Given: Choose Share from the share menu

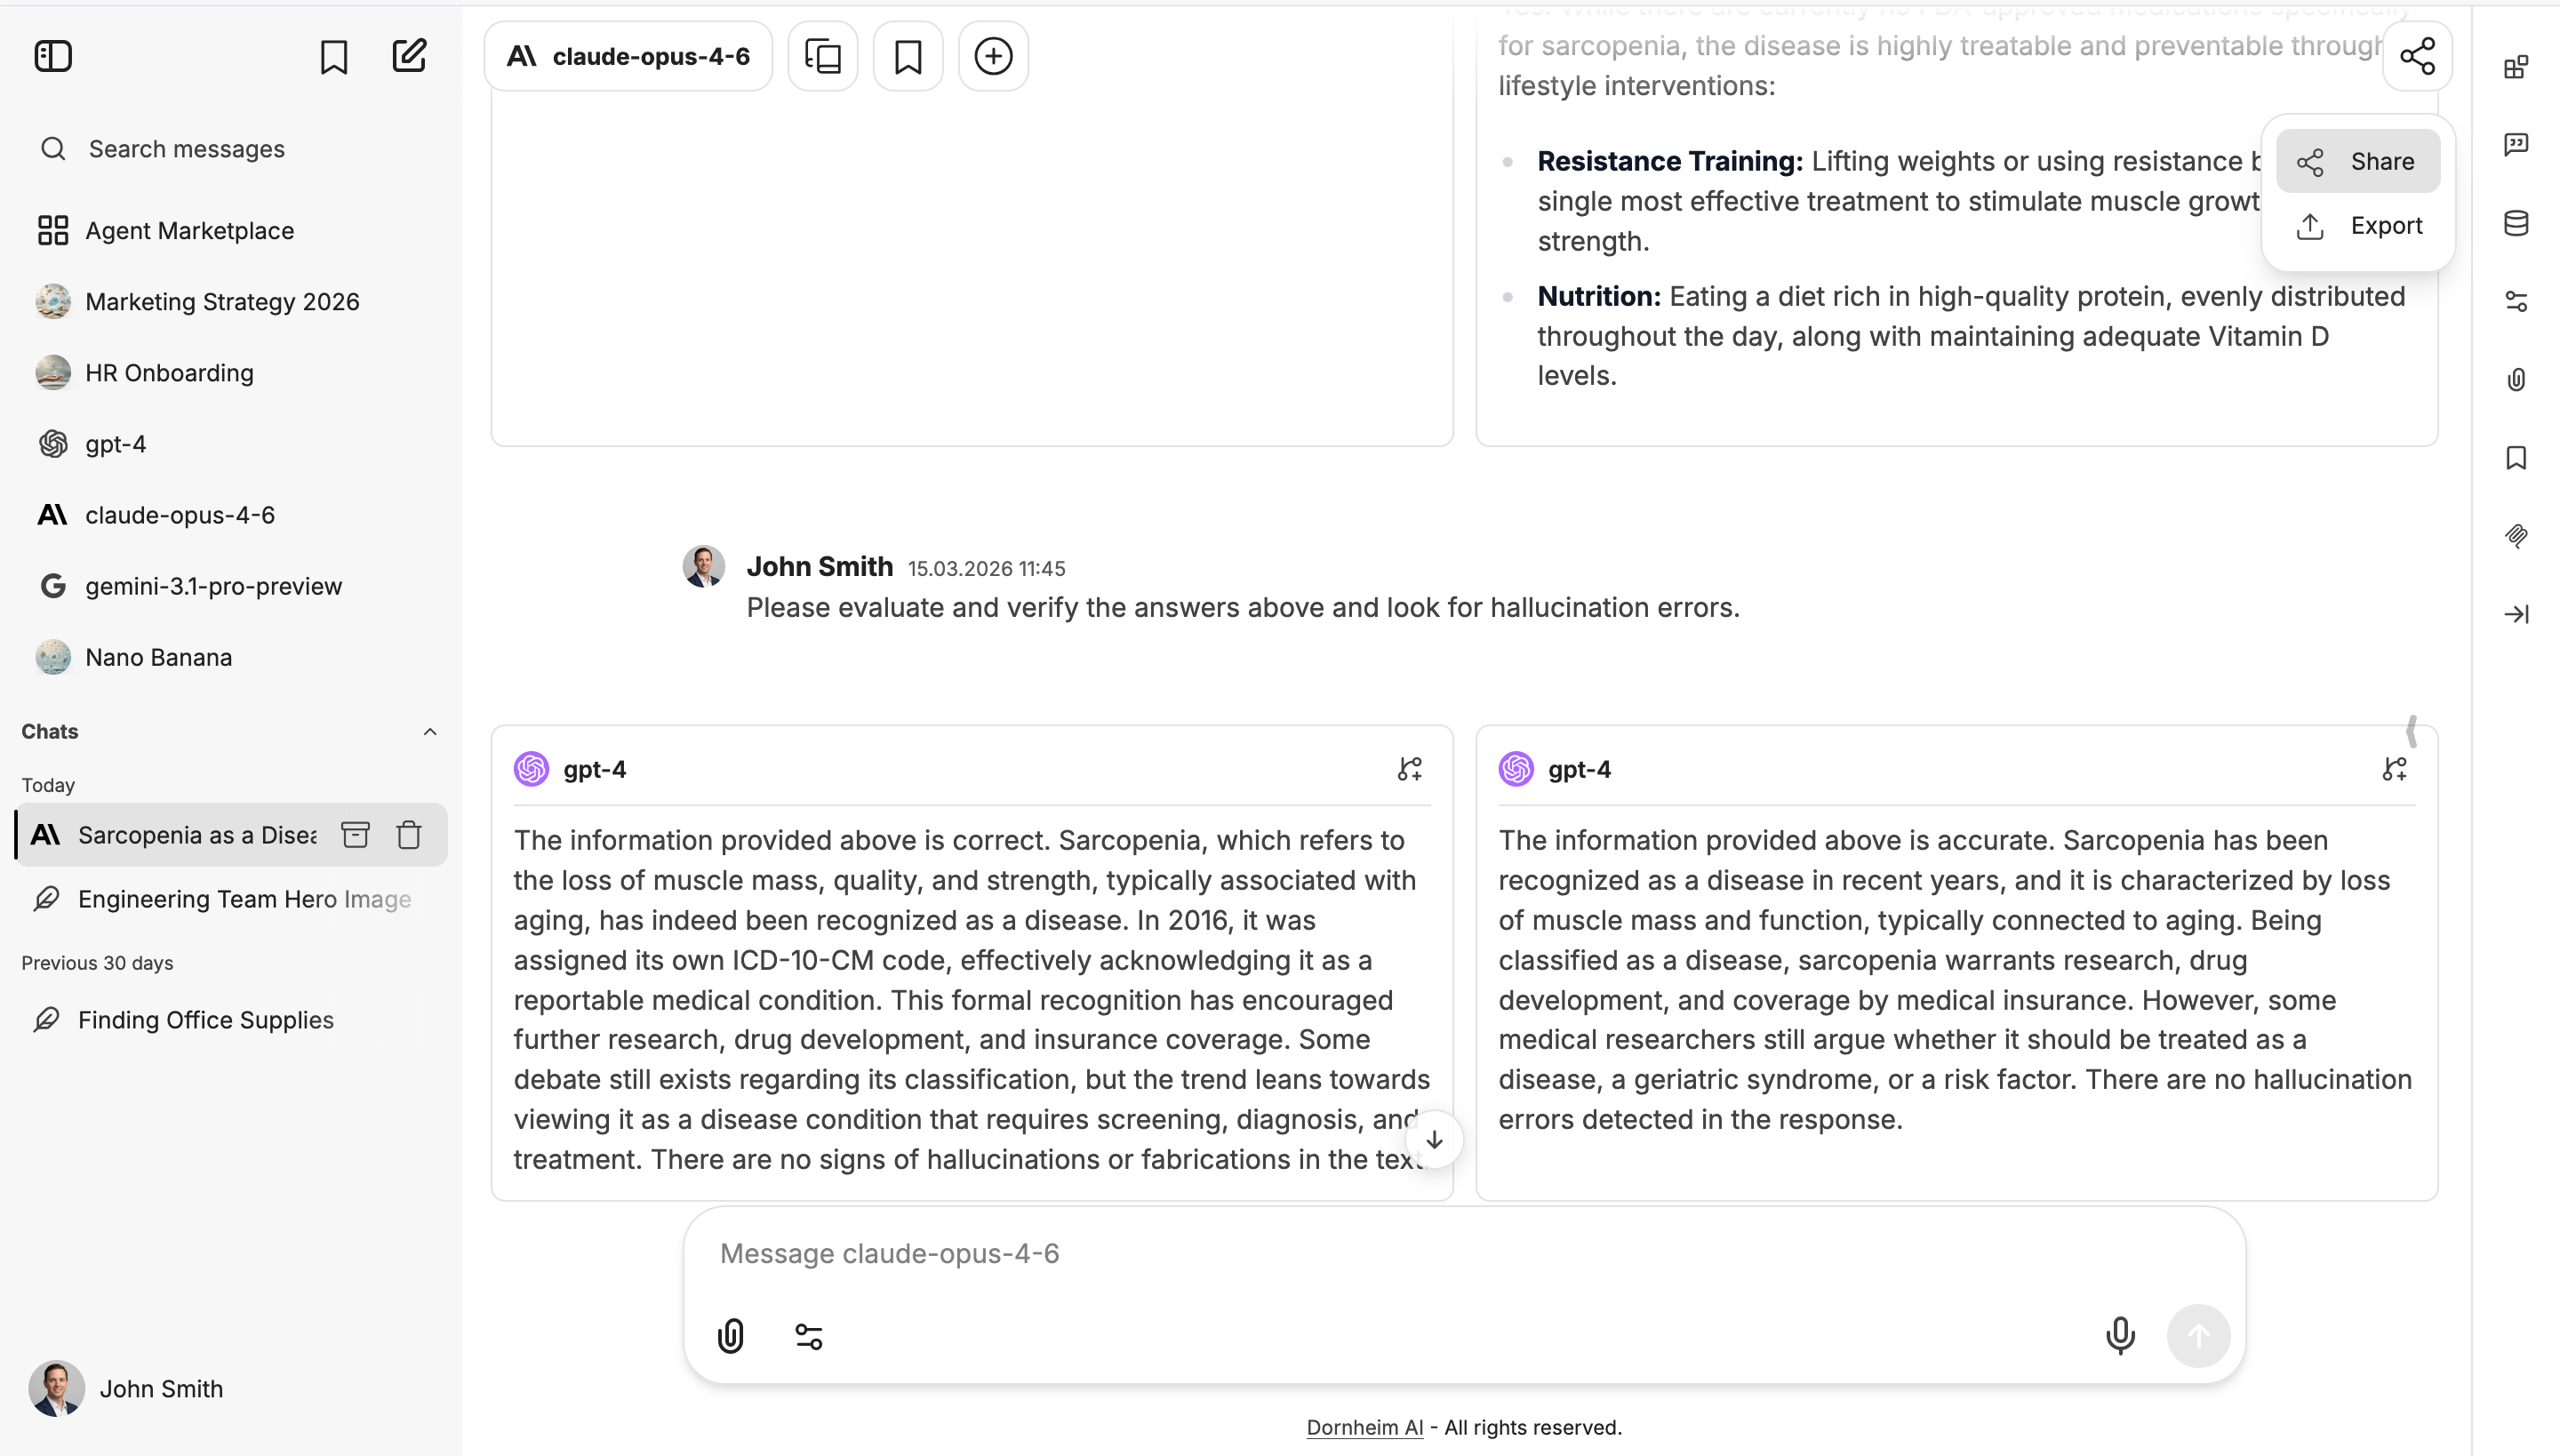Looking at the screenshot, I should click(2357, 161).
